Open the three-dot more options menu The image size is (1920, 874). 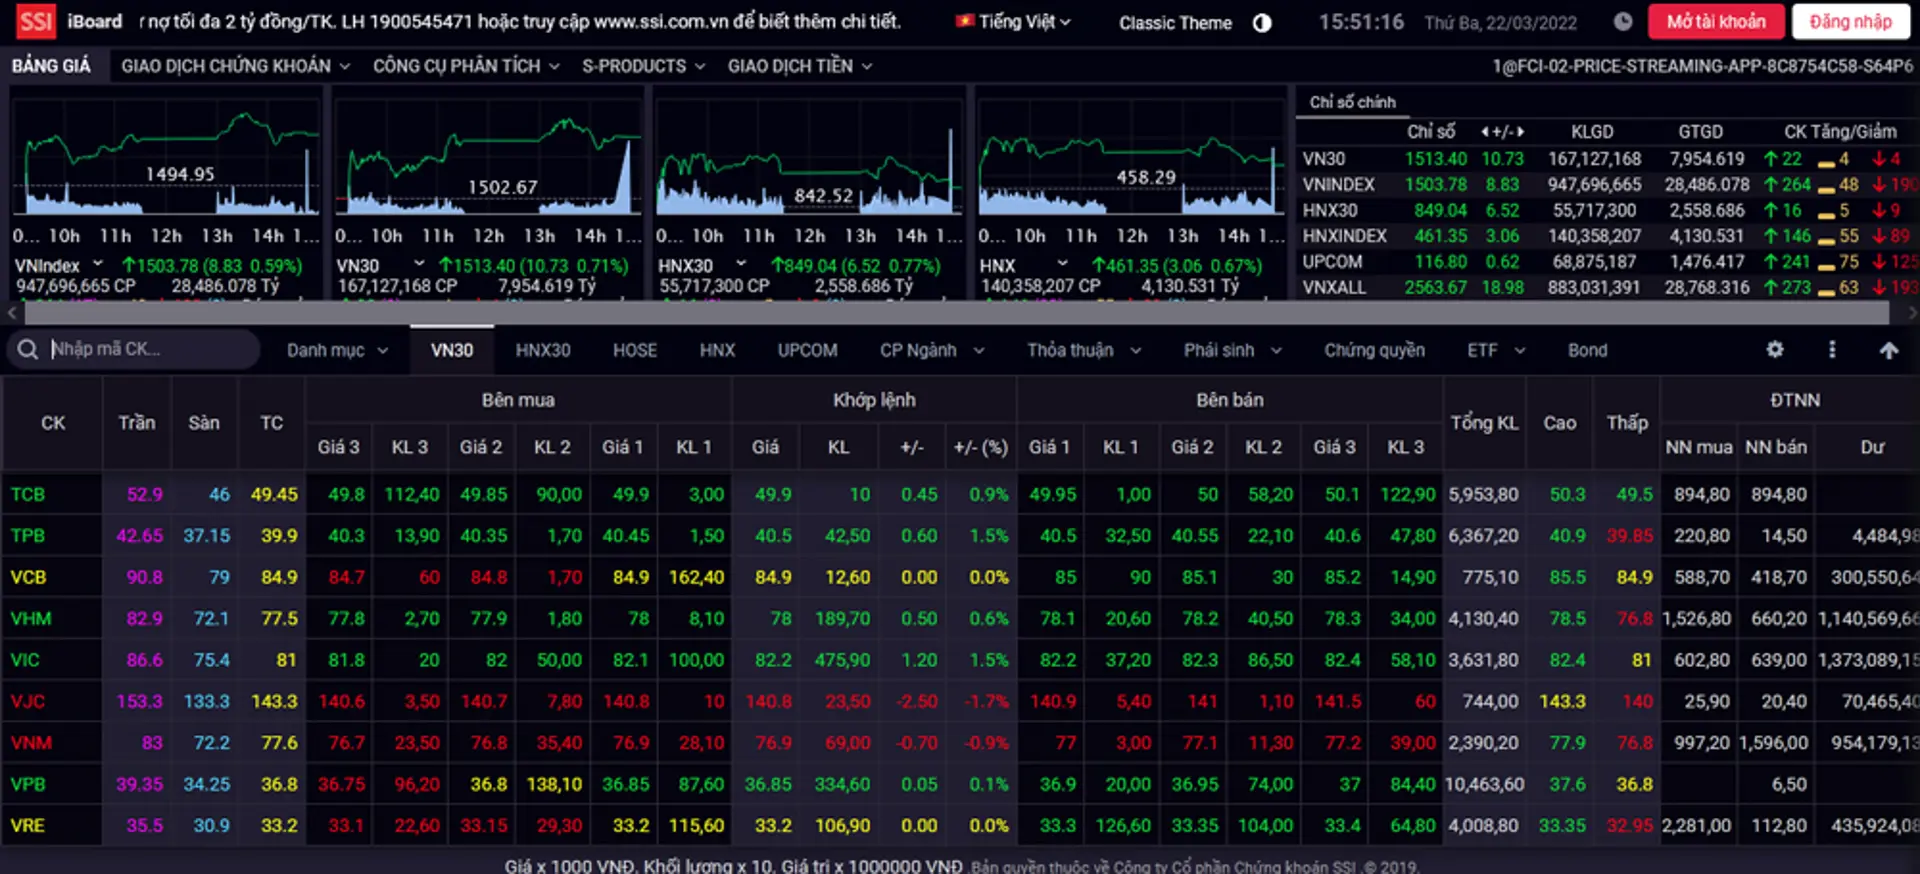(1832, 349)
